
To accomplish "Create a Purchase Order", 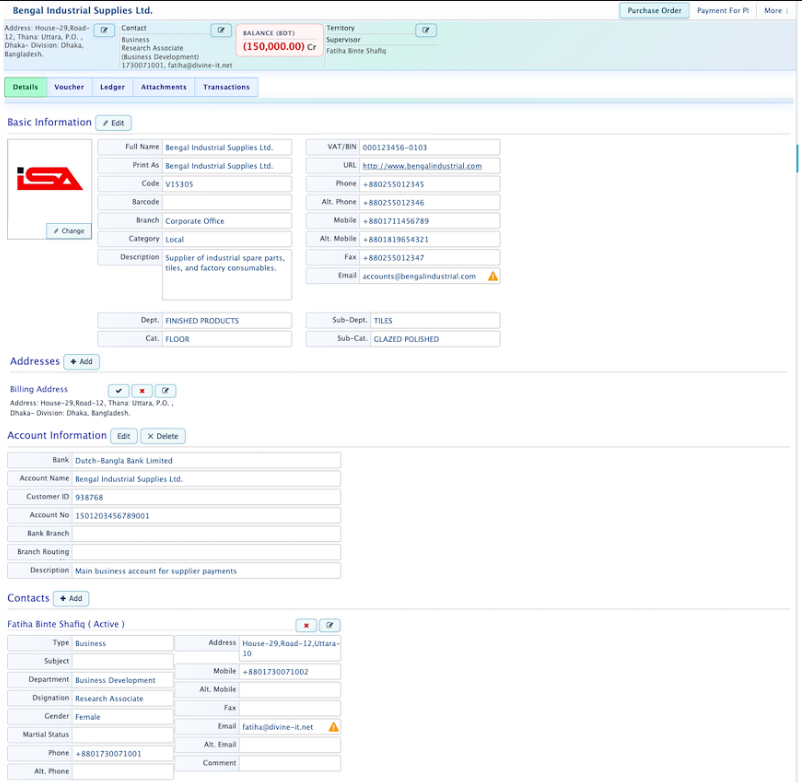I will click(654, 10).
